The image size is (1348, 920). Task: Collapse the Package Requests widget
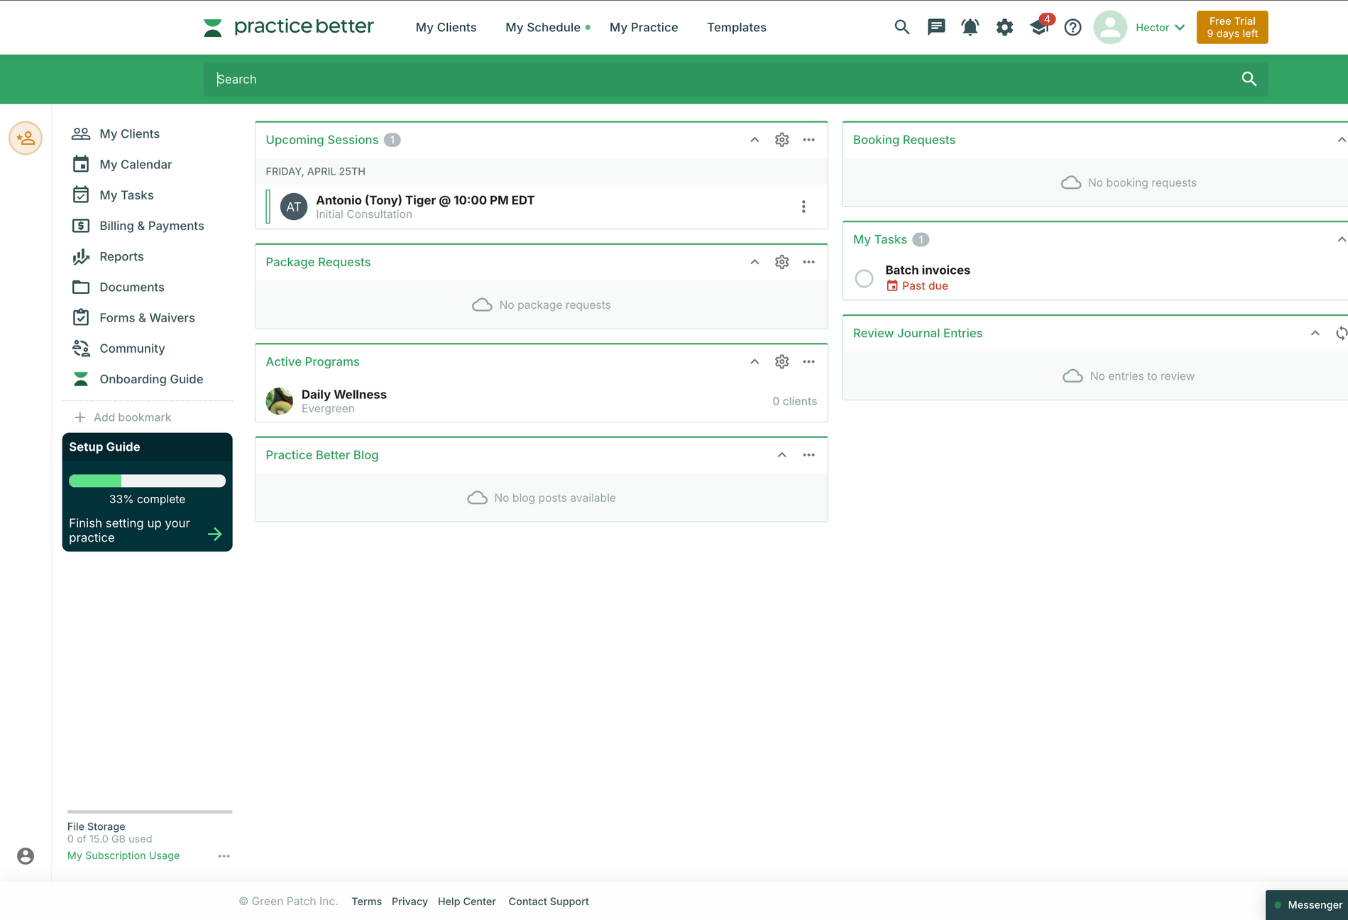[755, 262]
